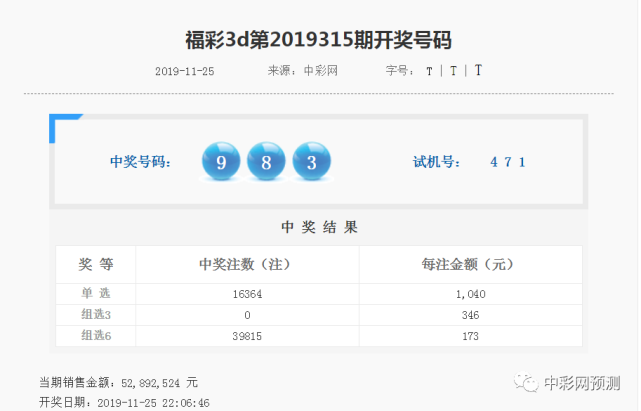The height and width of the screenshot is (411, 641).
Task: Click the winning number ball 8
Action: click(x=266, y=161)
